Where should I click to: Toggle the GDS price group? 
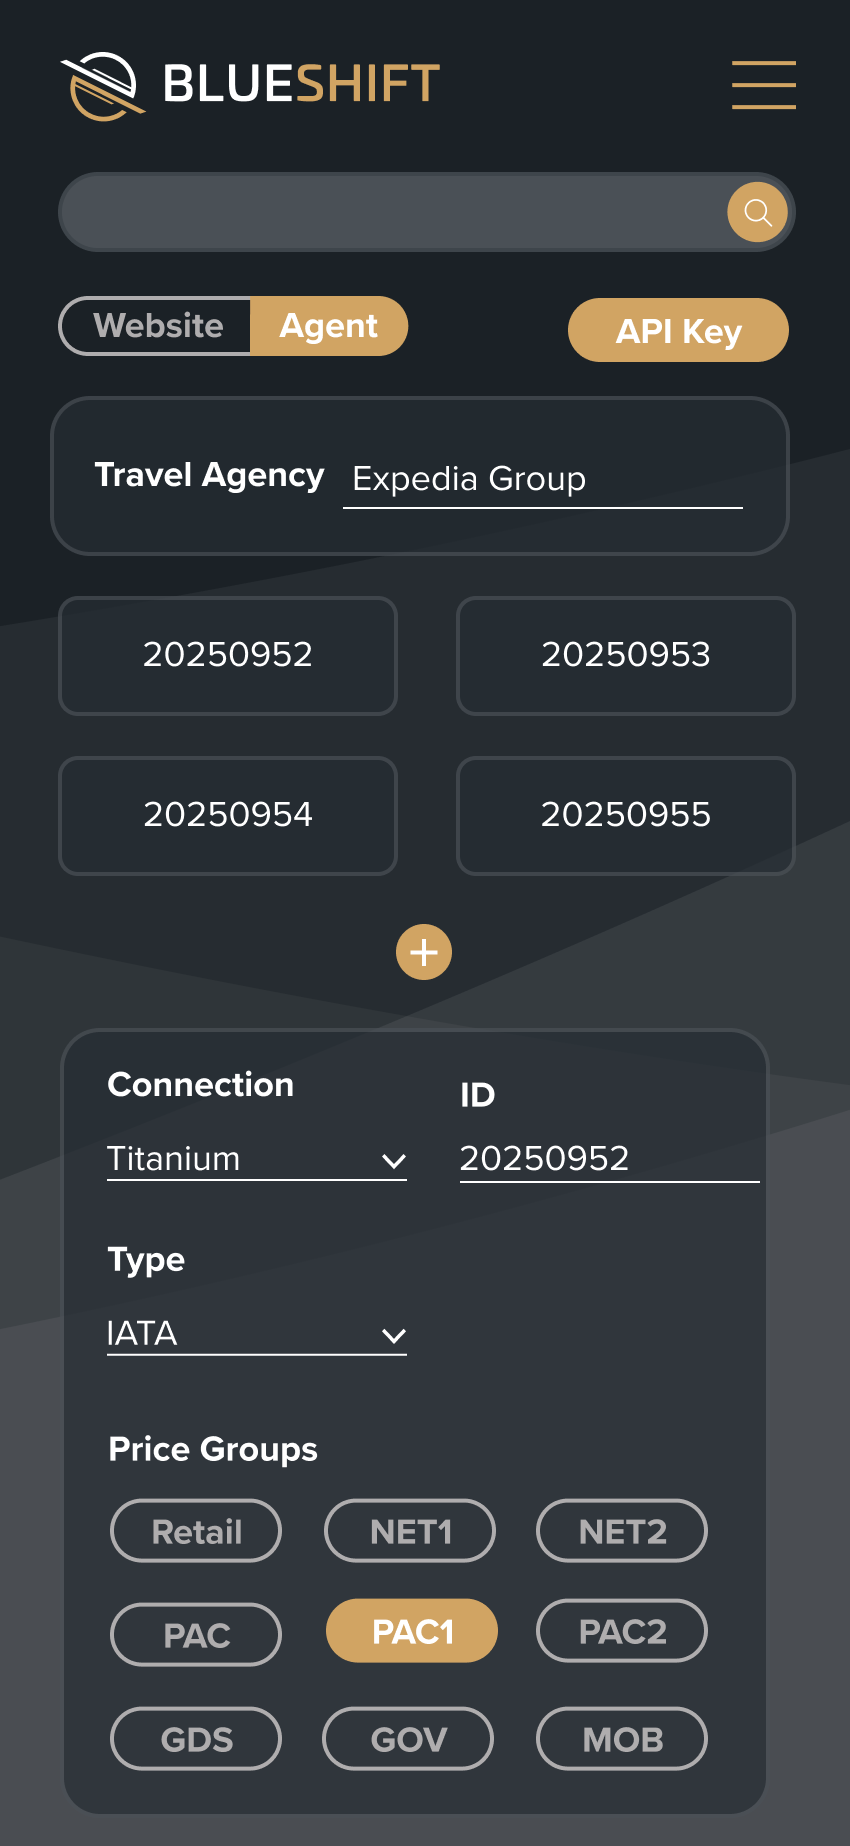pyautogui.click(x=196, y=1739)
